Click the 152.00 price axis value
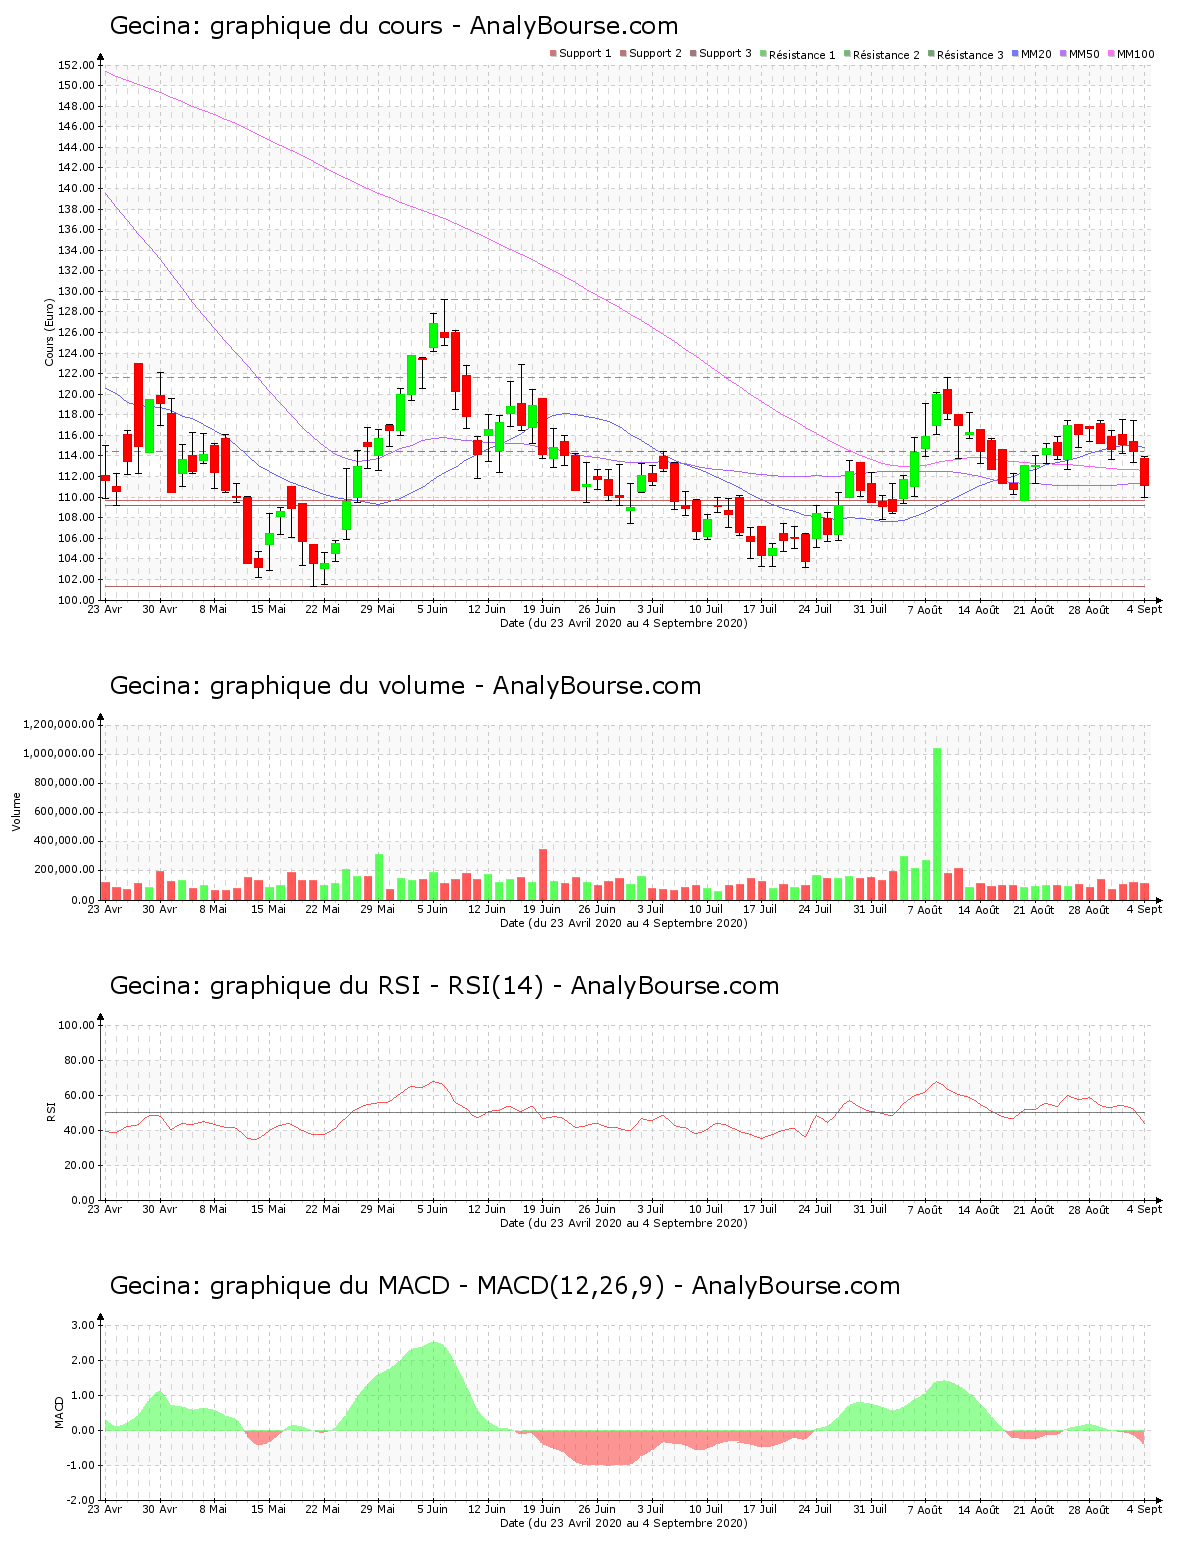 click(77, 65)
